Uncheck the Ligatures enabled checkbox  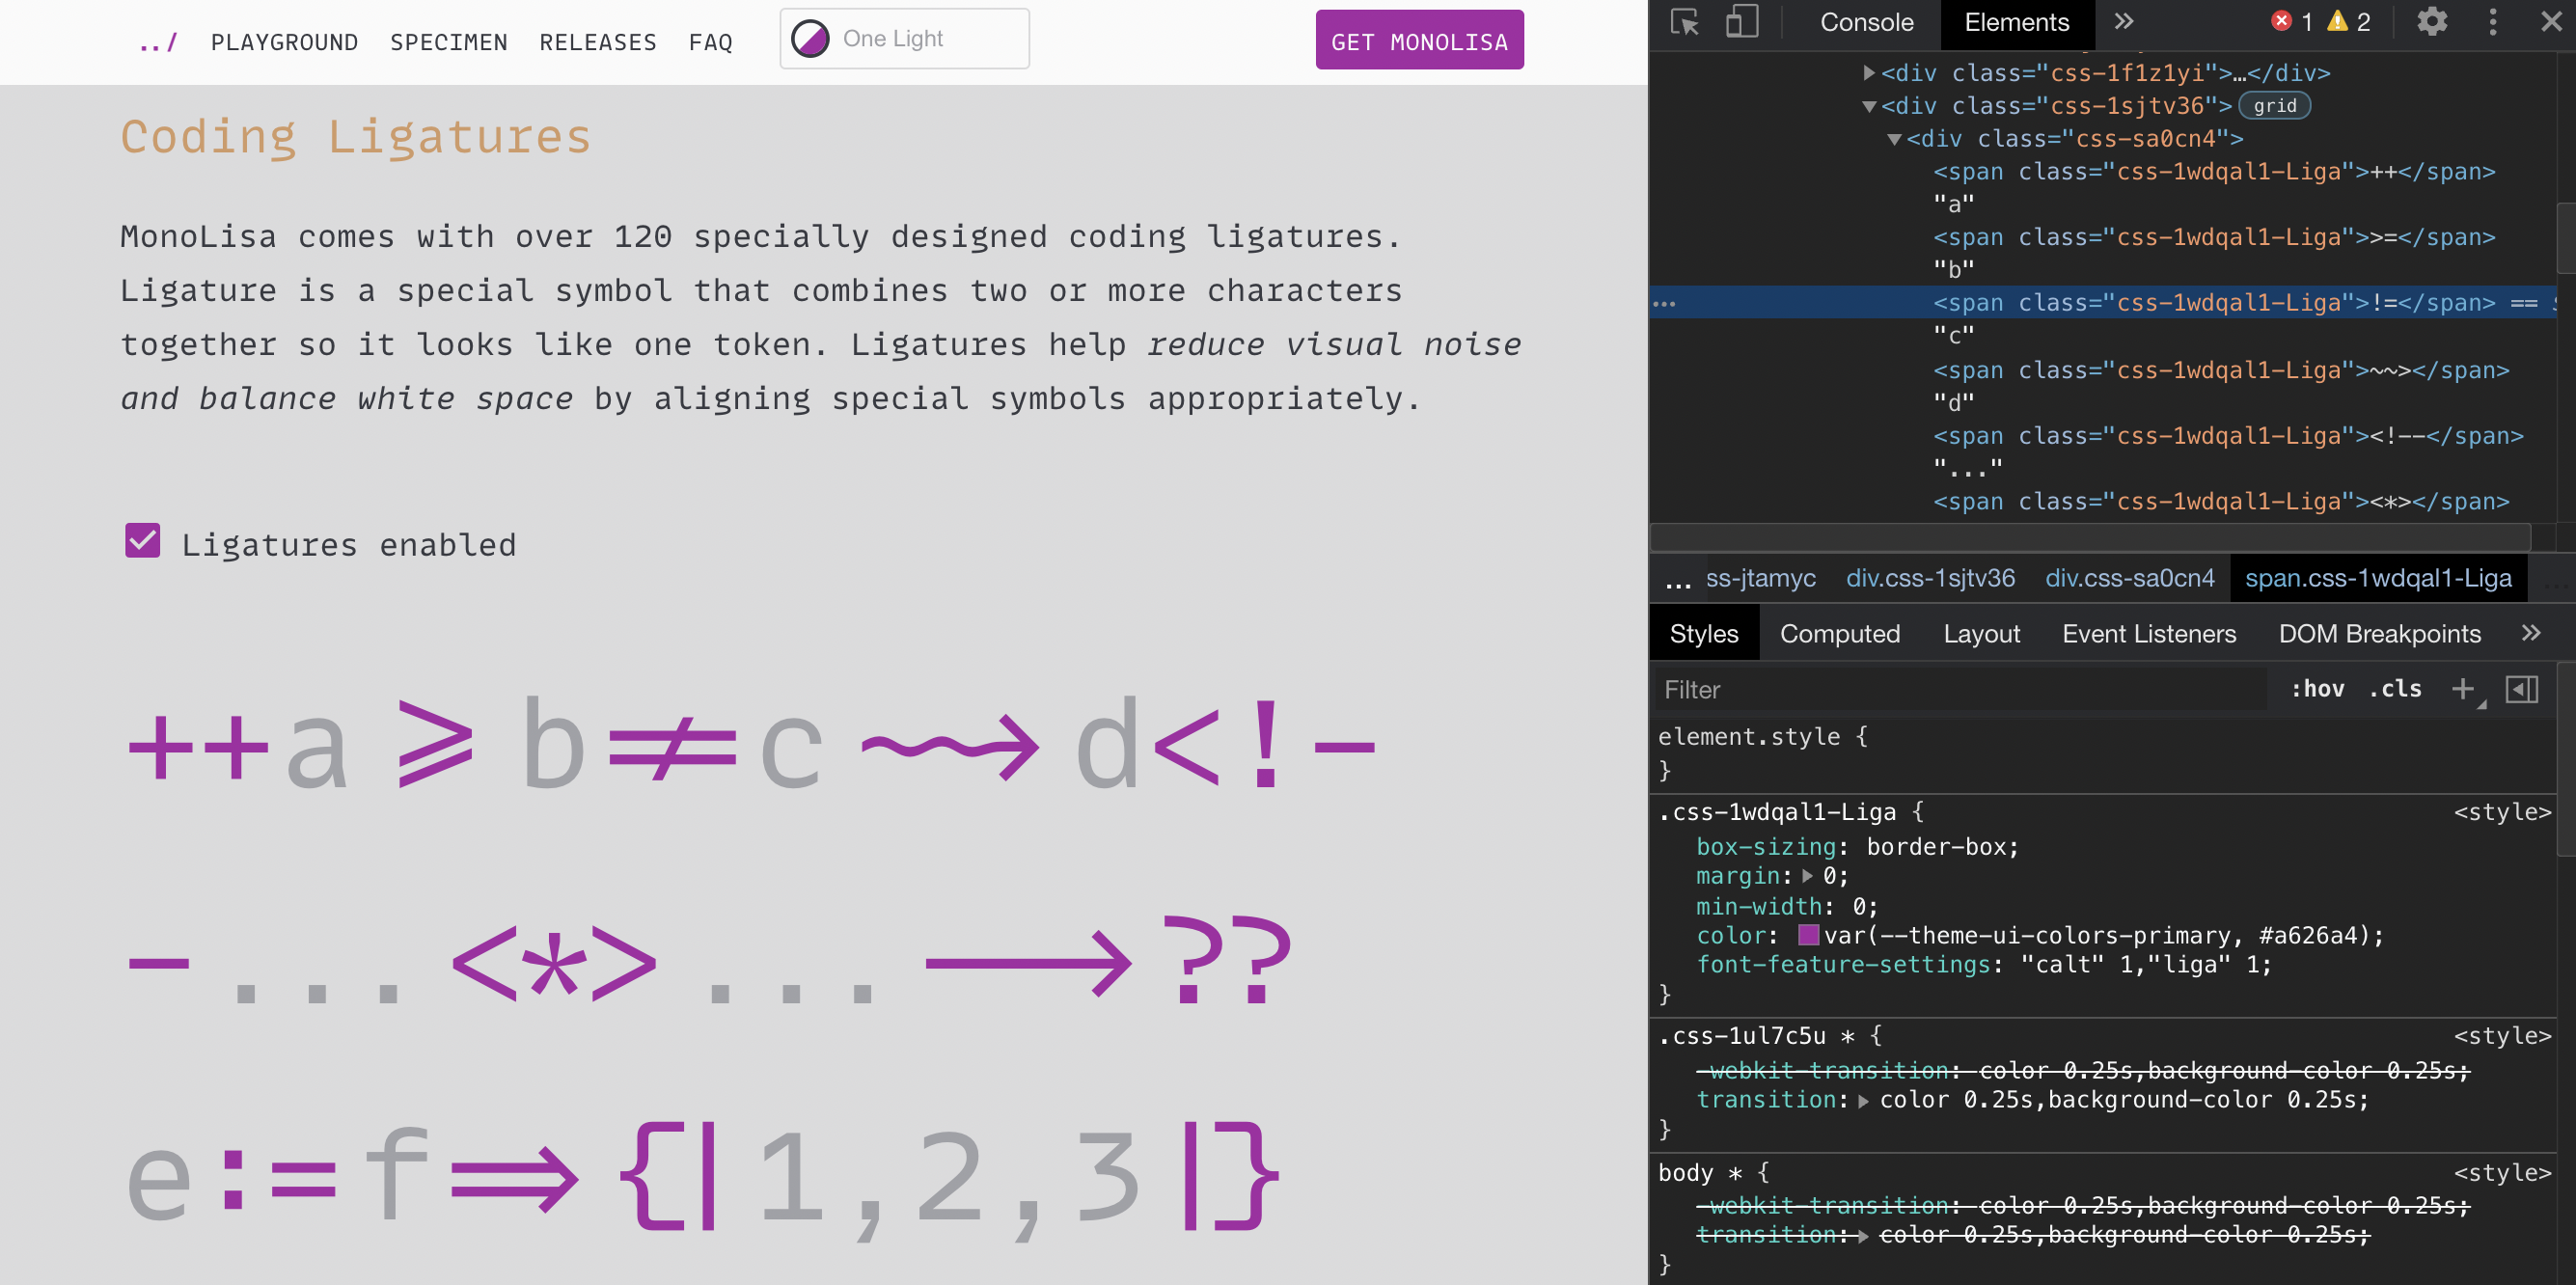(142, 541)
